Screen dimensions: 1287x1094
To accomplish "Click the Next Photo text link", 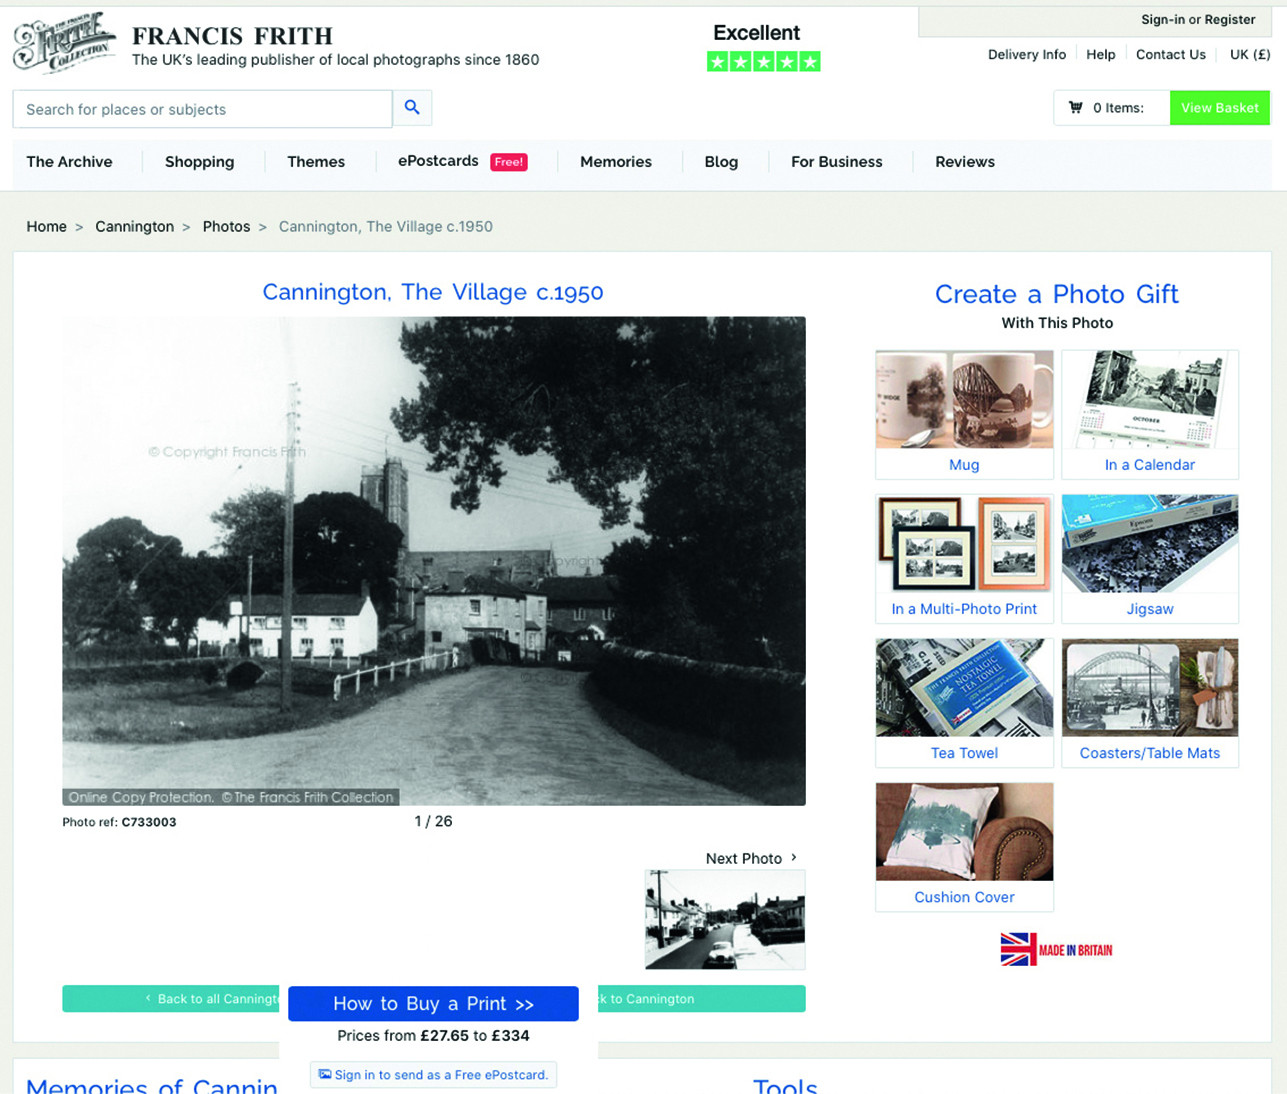I will click(744, 859).
